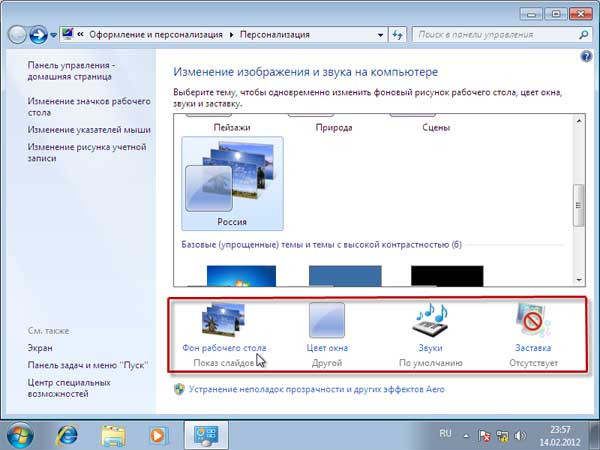Open the Desktop Background slideshow icon

coord(223,320)
